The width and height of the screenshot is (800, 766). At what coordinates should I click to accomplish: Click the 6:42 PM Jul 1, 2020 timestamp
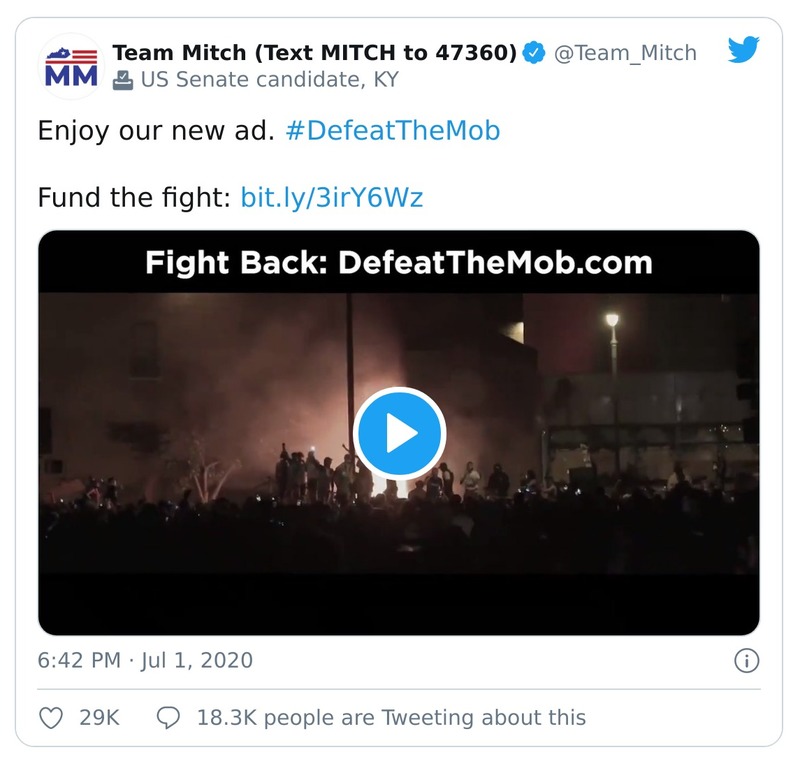click(x=145, y=661)
